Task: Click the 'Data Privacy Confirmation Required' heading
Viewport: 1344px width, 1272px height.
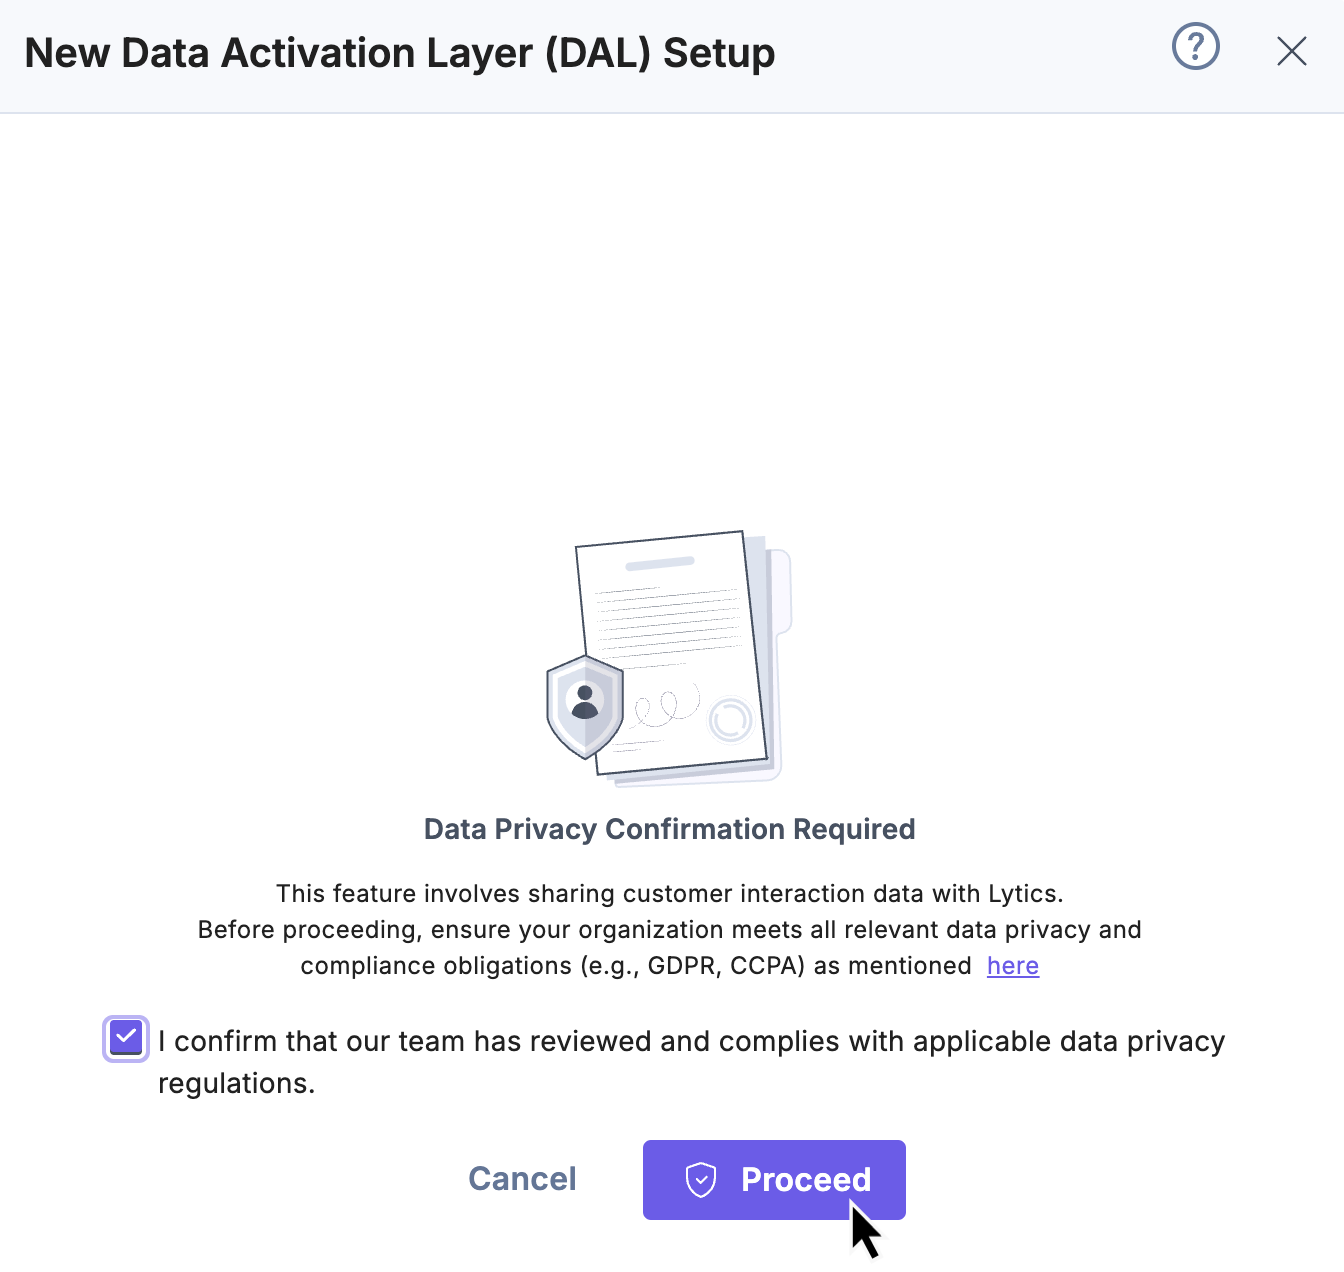Action: (670, 829)
